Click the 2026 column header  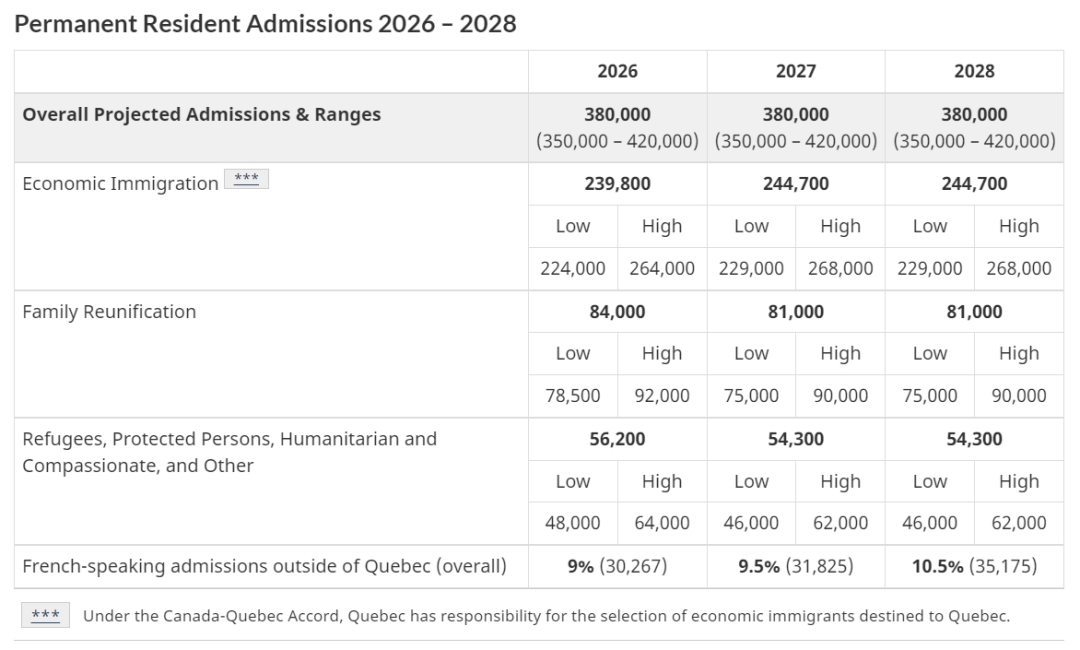coord(617,71)
